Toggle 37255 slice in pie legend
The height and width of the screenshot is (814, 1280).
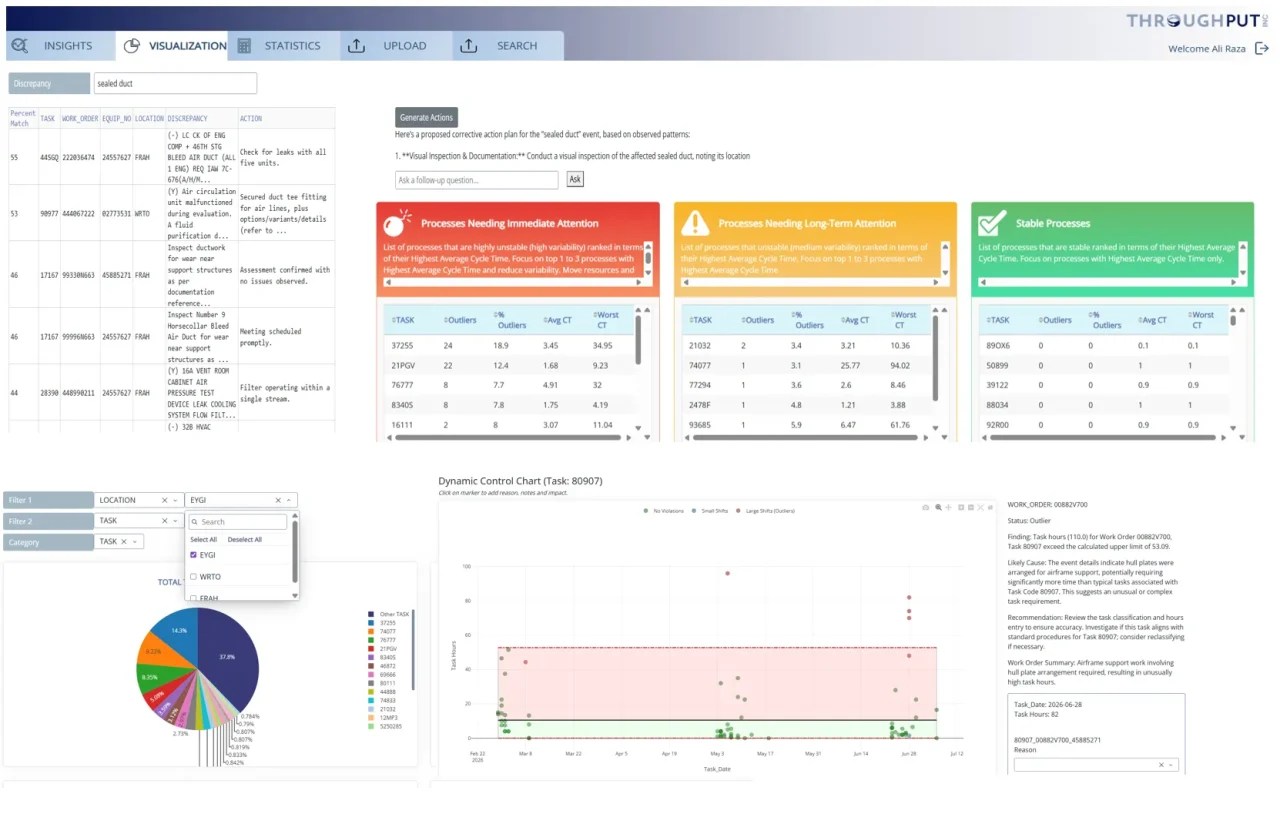click(x=382, y=622)
